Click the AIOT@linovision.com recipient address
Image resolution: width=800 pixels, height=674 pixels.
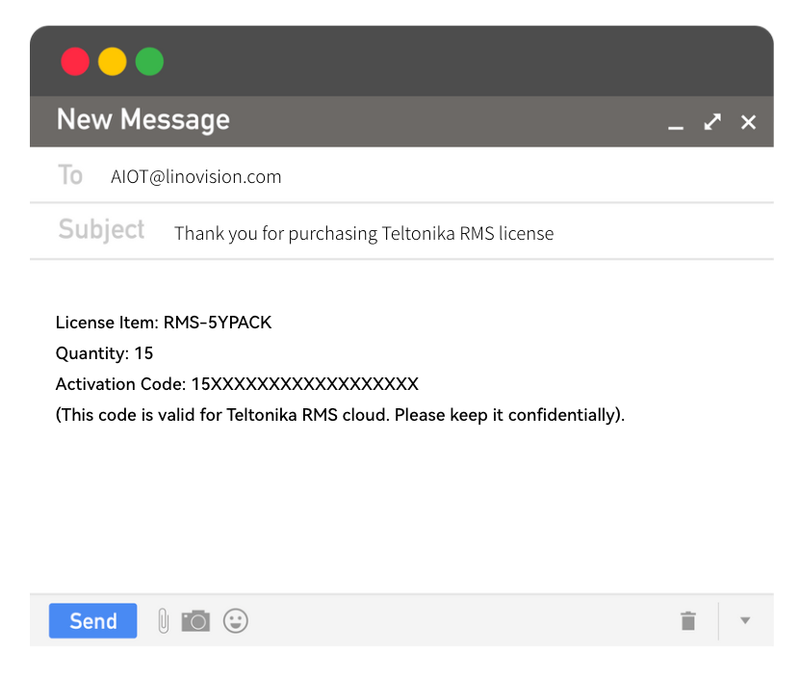pyautogui.click(x=196, y=177)
